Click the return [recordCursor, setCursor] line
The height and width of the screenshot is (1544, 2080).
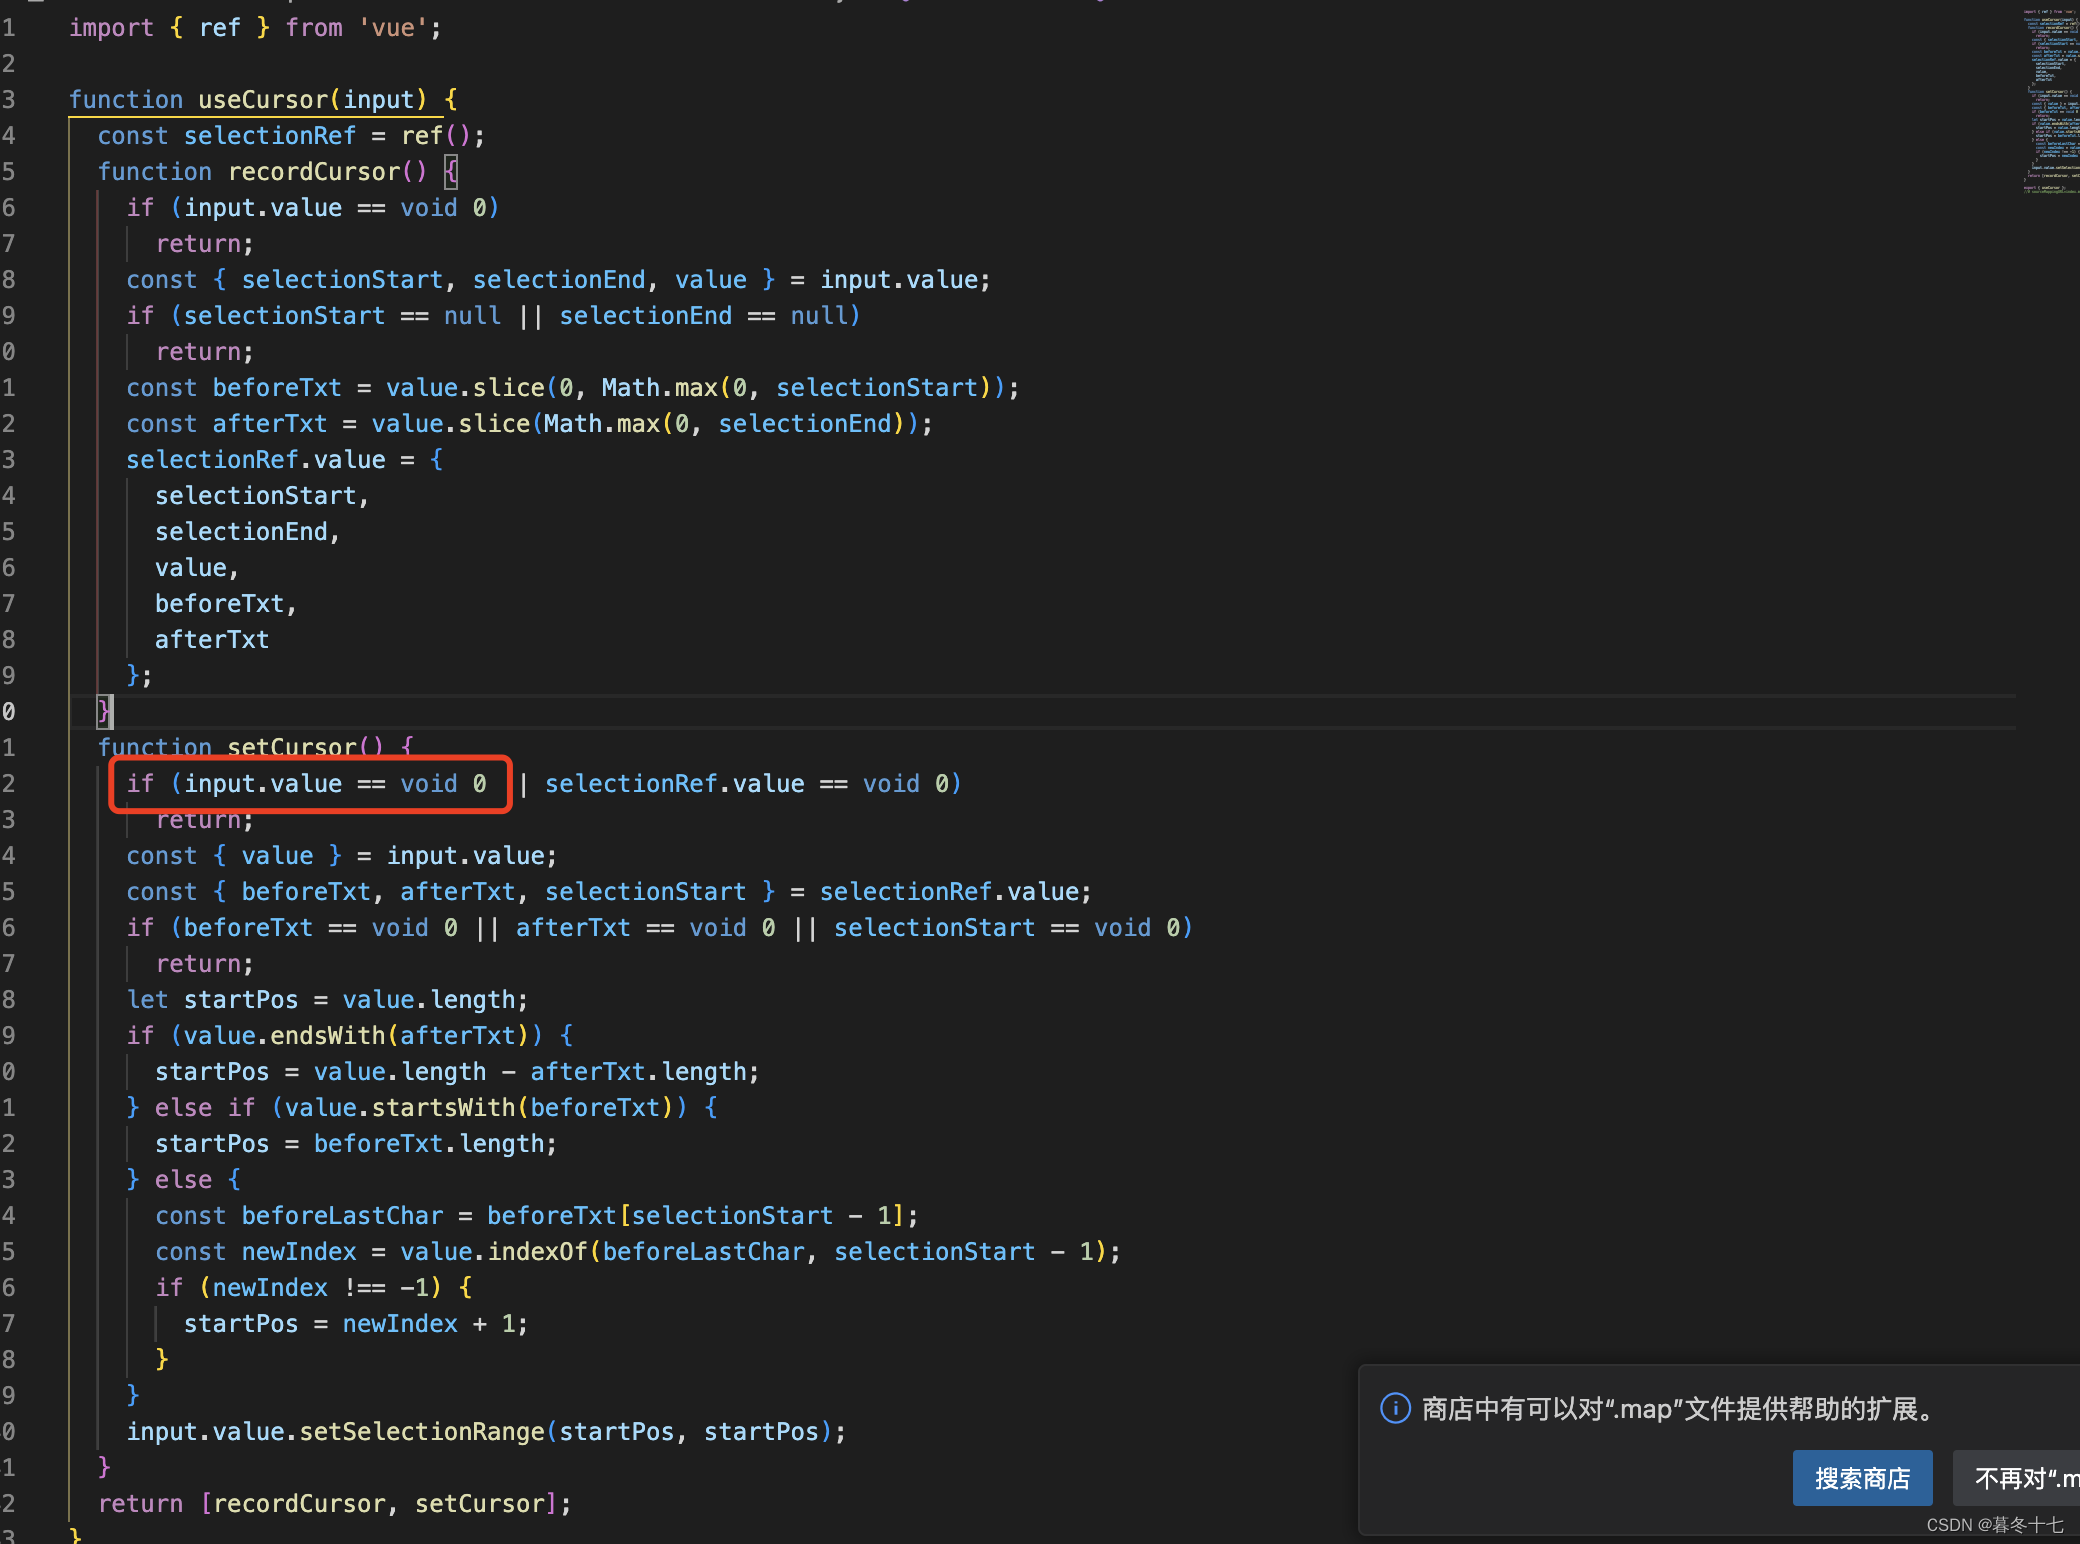[334, 1504]
